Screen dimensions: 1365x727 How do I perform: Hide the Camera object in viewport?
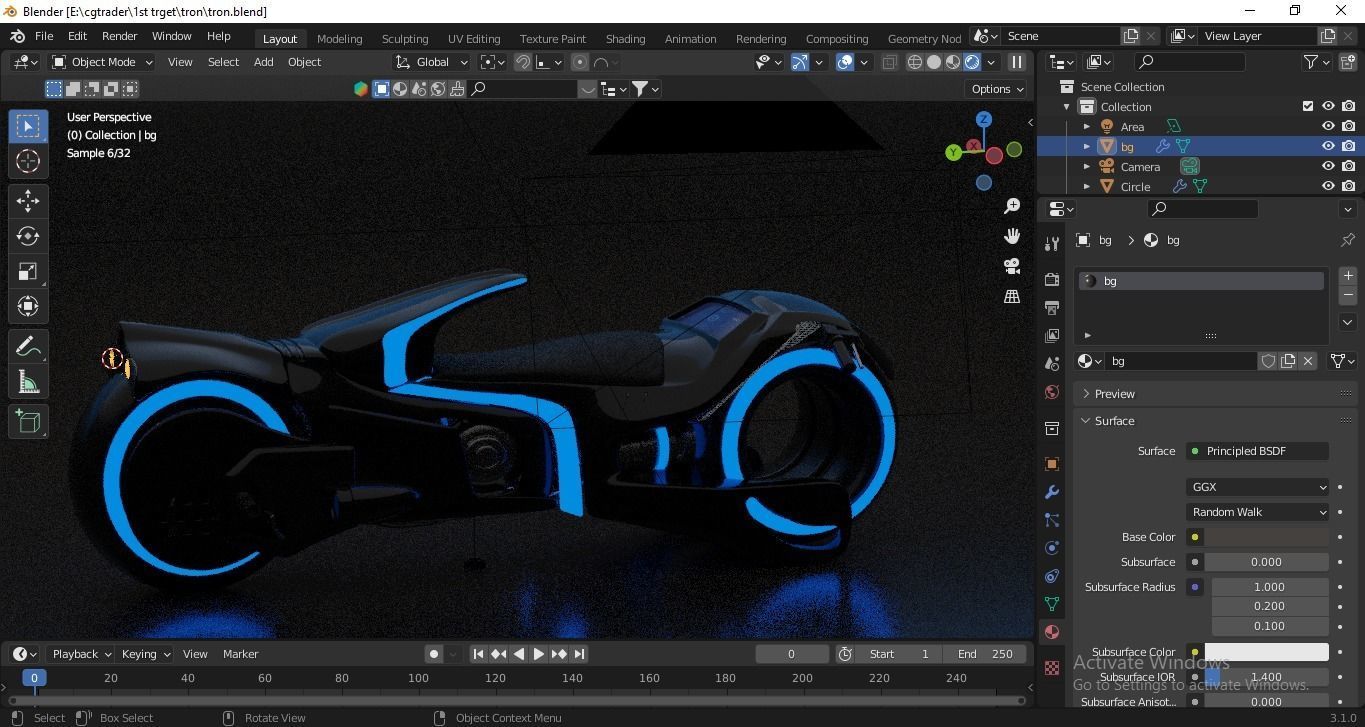[1328, 166]
